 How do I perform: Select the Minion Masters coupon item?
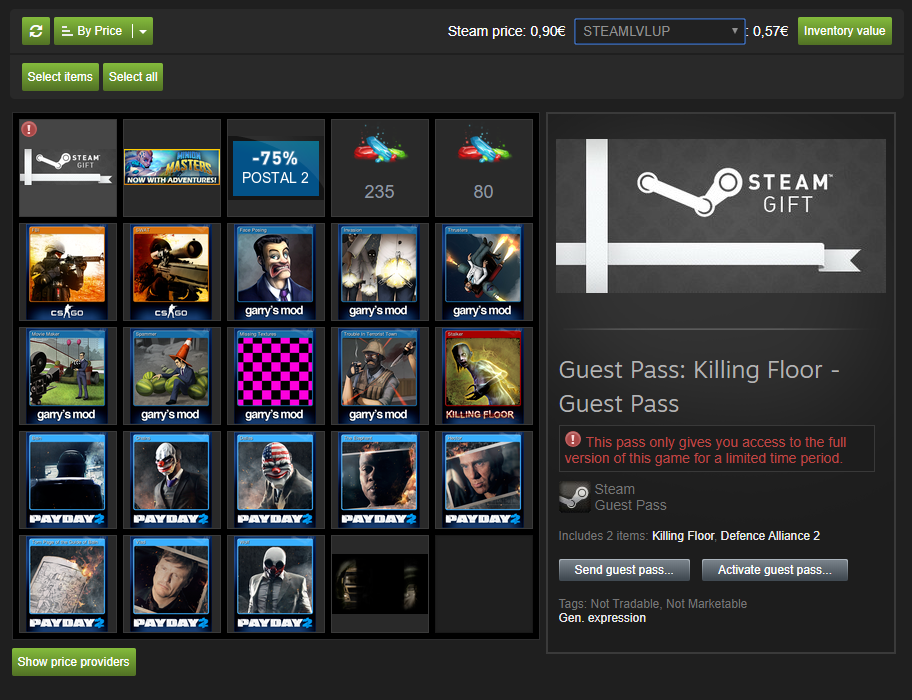[172, 168]
